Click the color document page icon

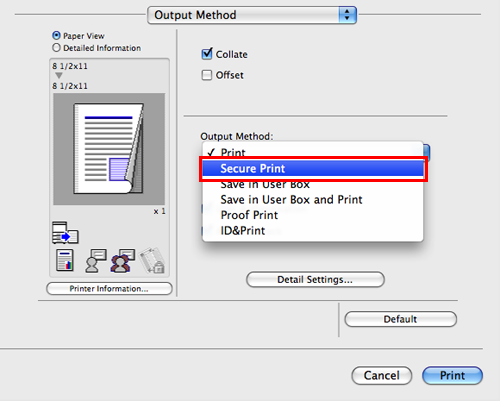tap(65, 260)
